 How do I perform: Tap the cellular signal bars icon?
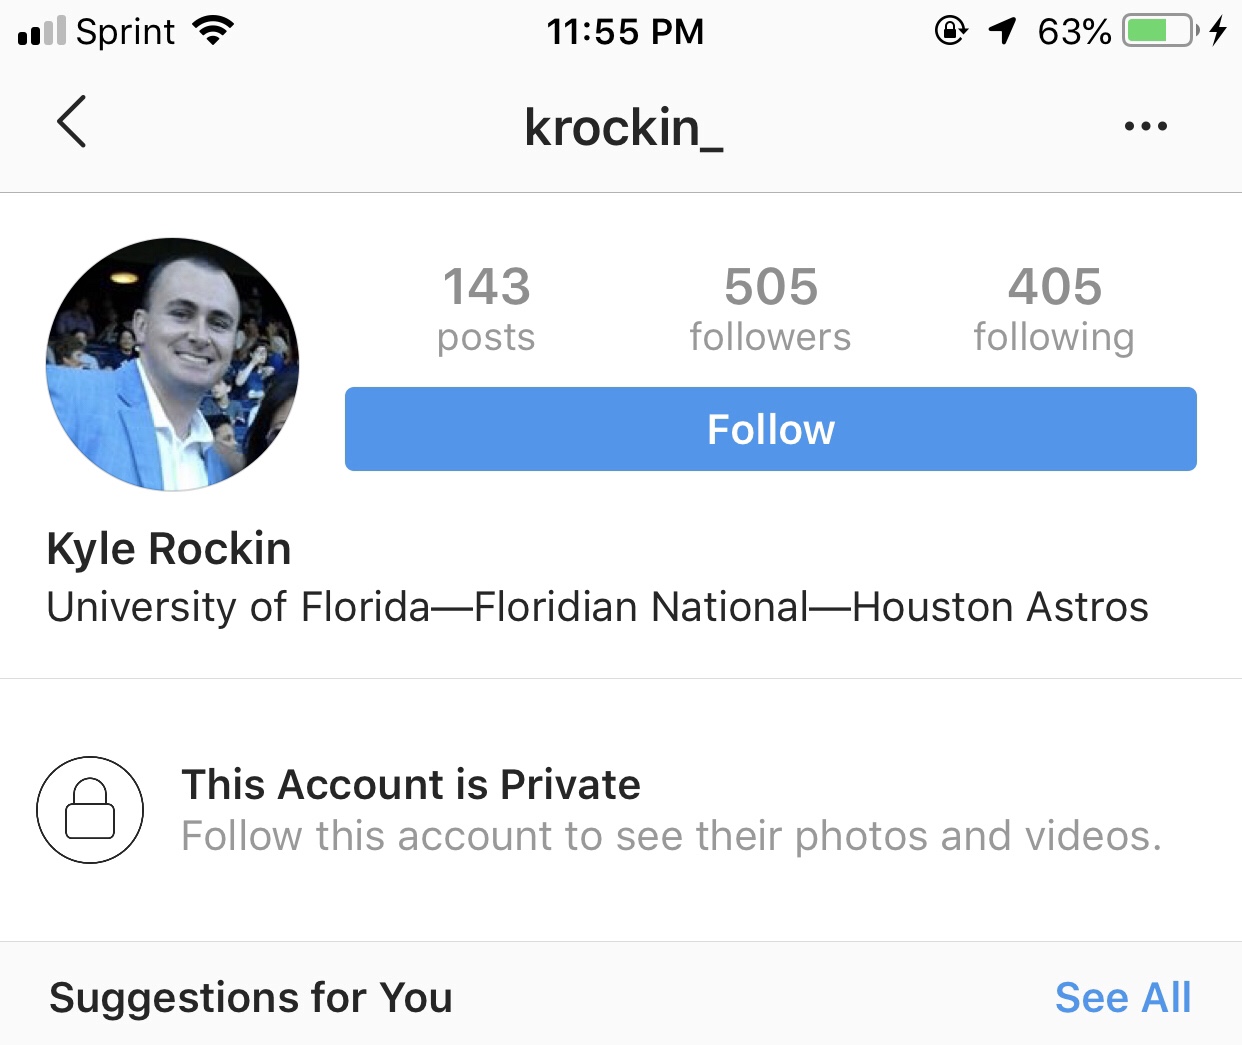42,32
